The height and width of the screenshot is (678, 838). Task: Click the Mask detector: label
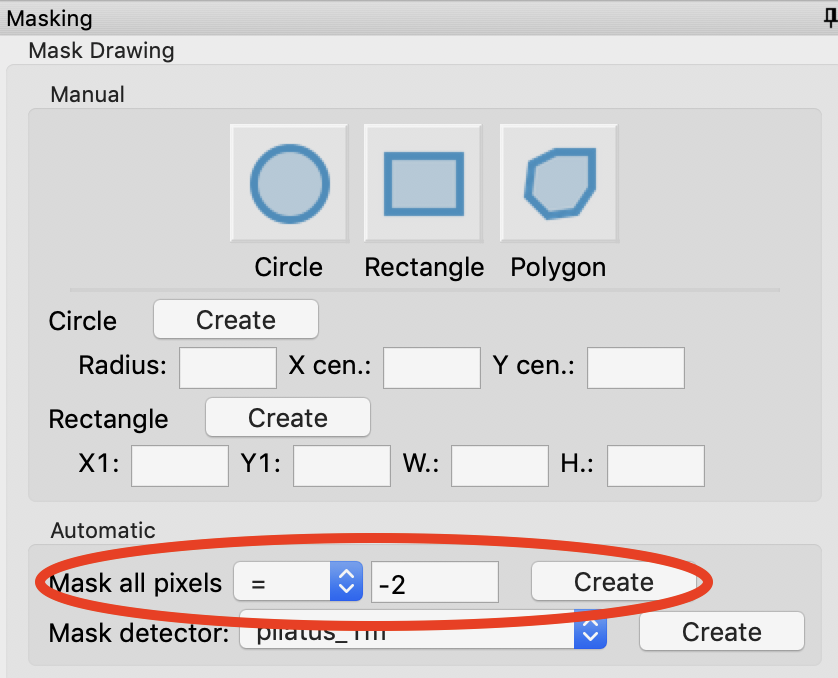(x=139, y=633)
